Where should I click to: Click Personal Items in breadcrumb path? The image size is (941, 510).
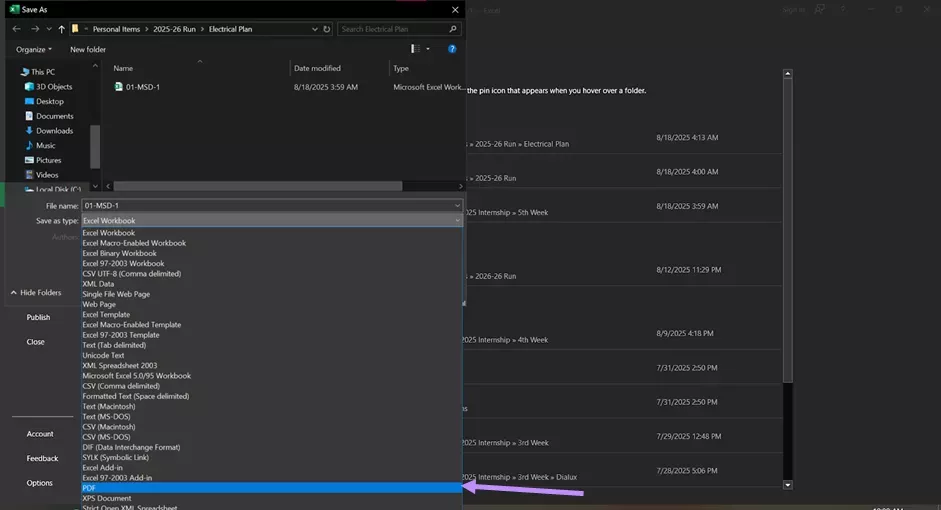(116, 29)
